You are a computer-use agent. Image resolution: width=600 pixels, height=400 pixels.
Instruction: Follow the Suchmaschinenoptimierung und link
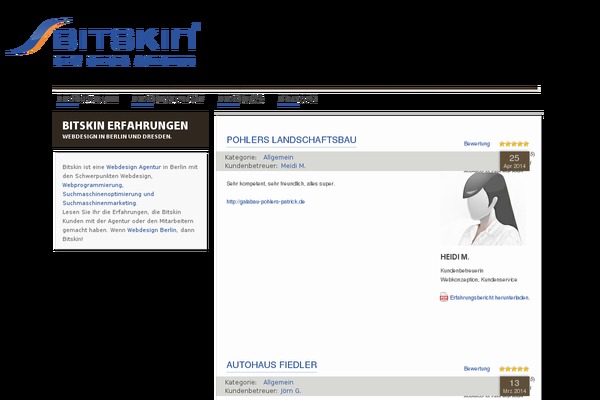pos(108,194)
